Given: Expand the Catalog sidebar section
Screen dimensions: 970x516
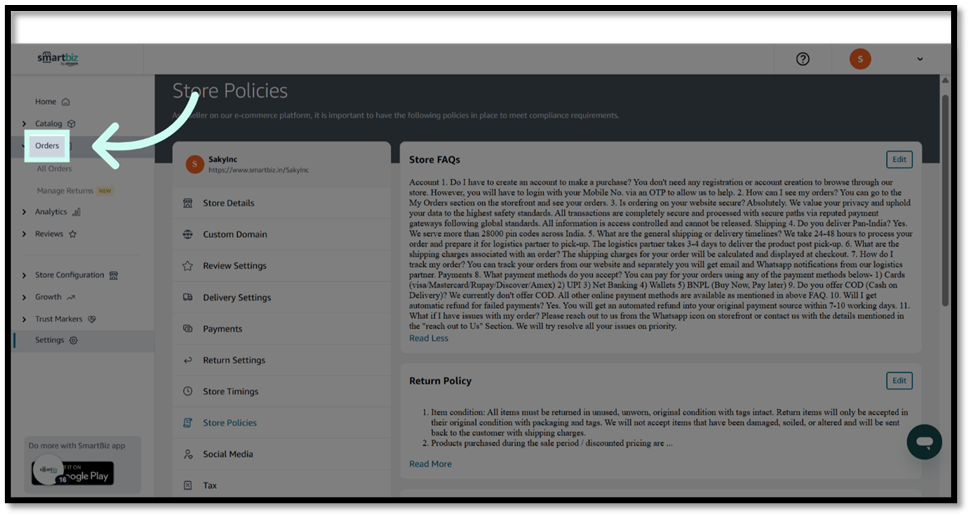Looking at the screenshot, I should [25, 124].
